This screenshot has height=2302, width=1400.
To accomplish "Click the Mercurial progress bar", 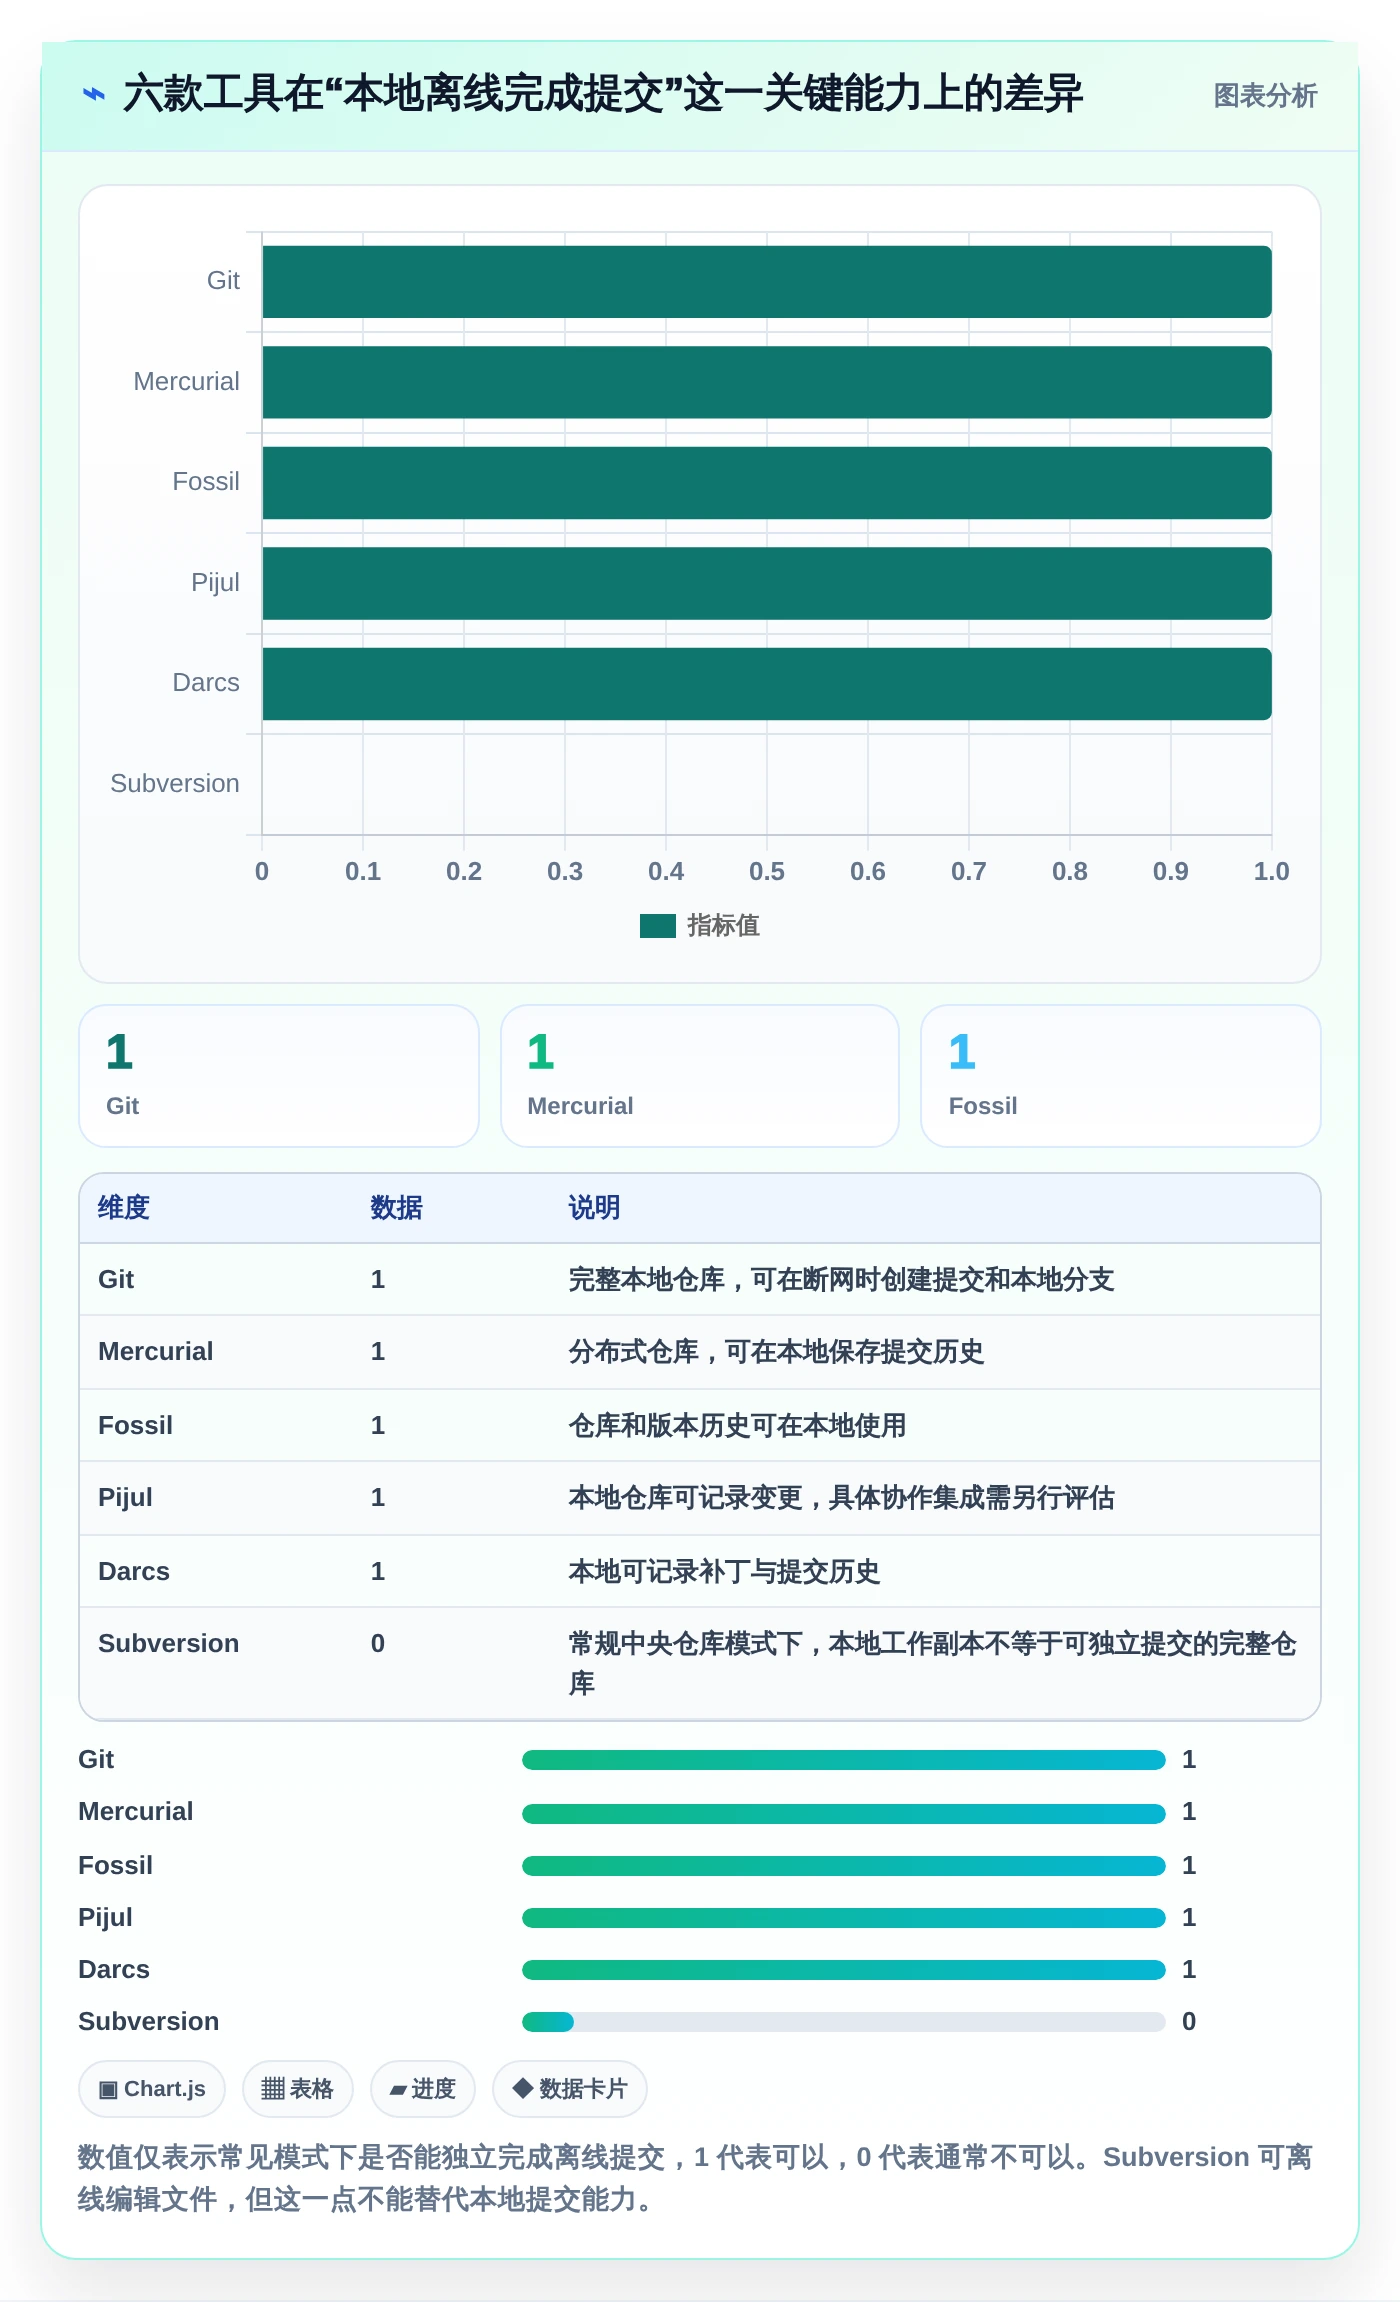I will [x=844, y=1813].
